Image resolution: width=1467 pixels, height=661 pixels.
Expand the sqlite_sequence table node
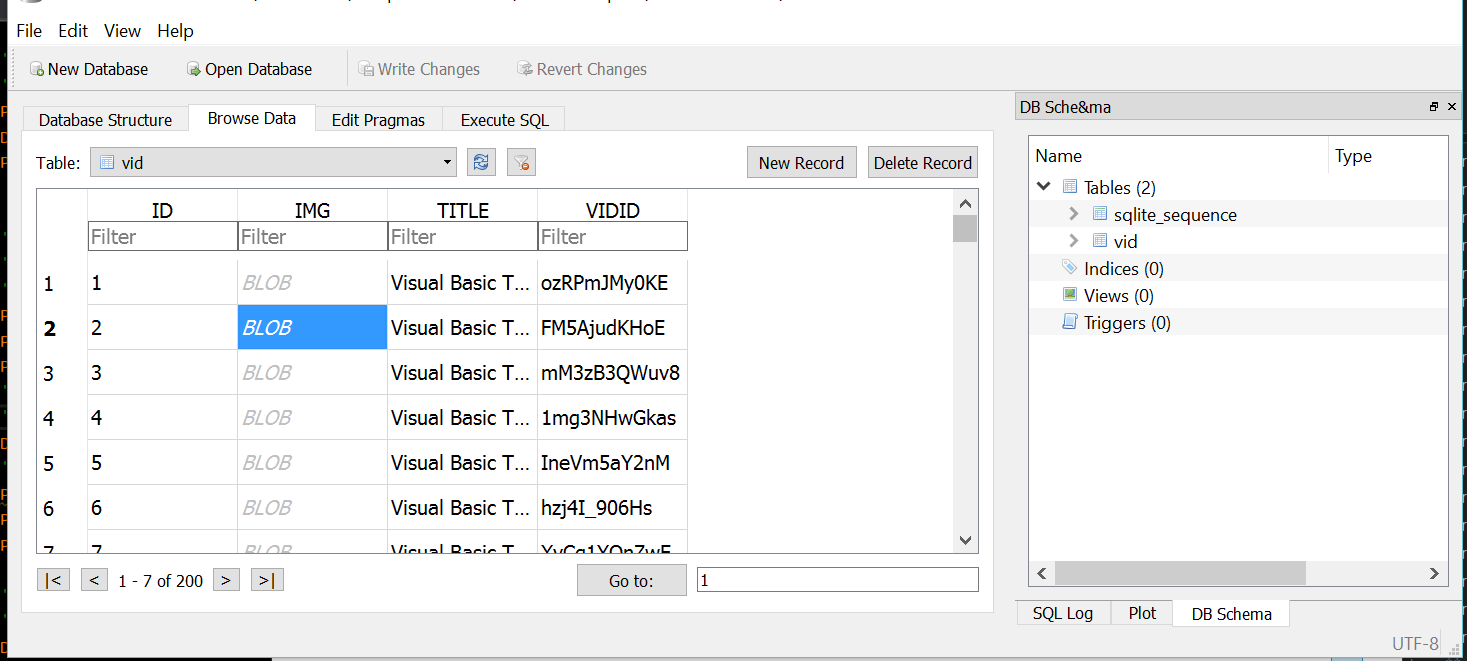click(1073, 214)
